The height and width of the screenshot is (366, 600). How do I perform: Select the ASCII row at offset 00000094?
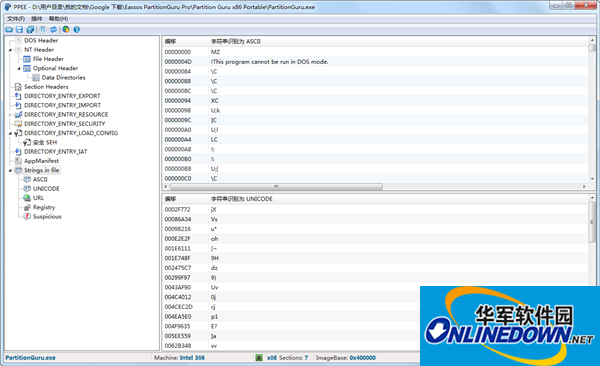pyautogui.click(x=375, y=101)
